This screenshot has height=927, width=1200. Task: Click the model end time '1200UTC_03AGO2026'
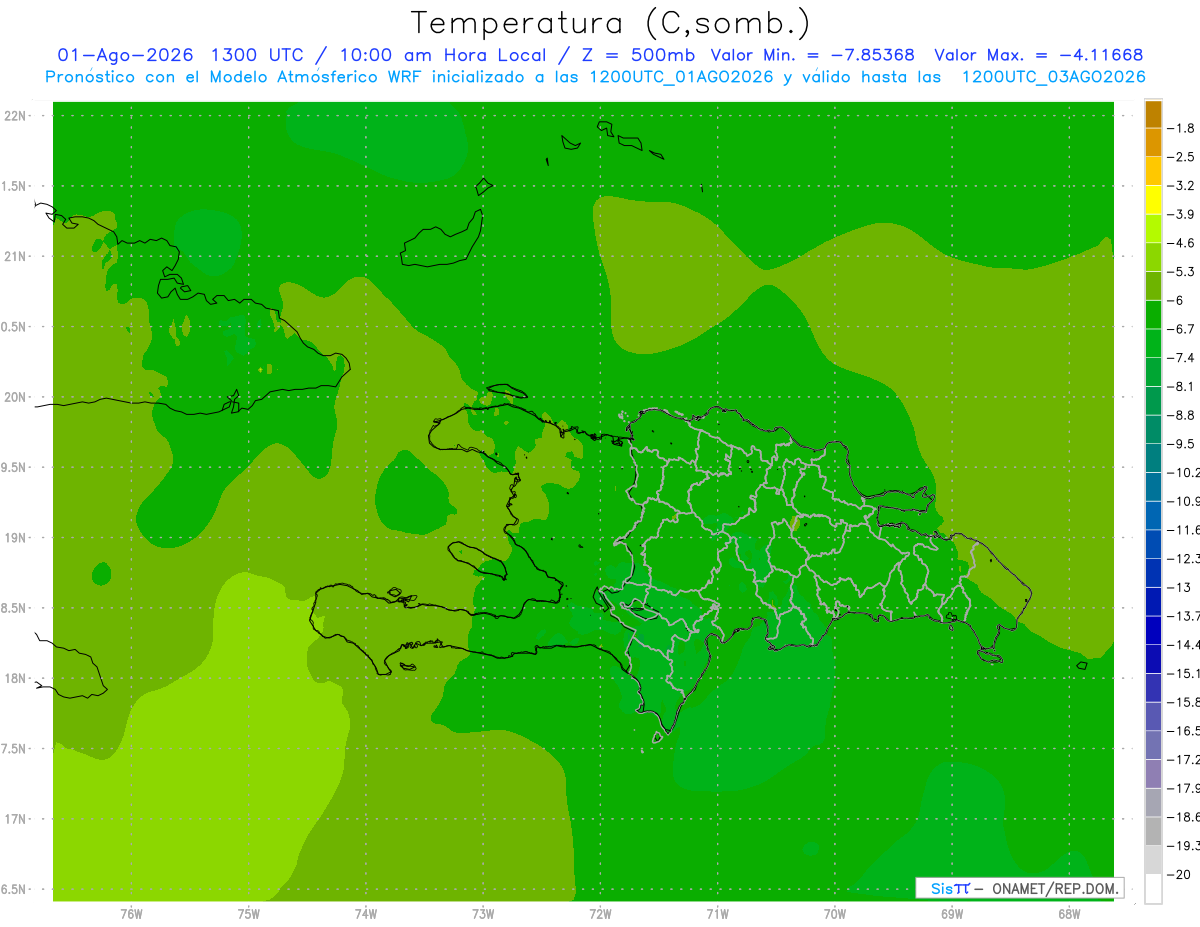point(1053,77)
